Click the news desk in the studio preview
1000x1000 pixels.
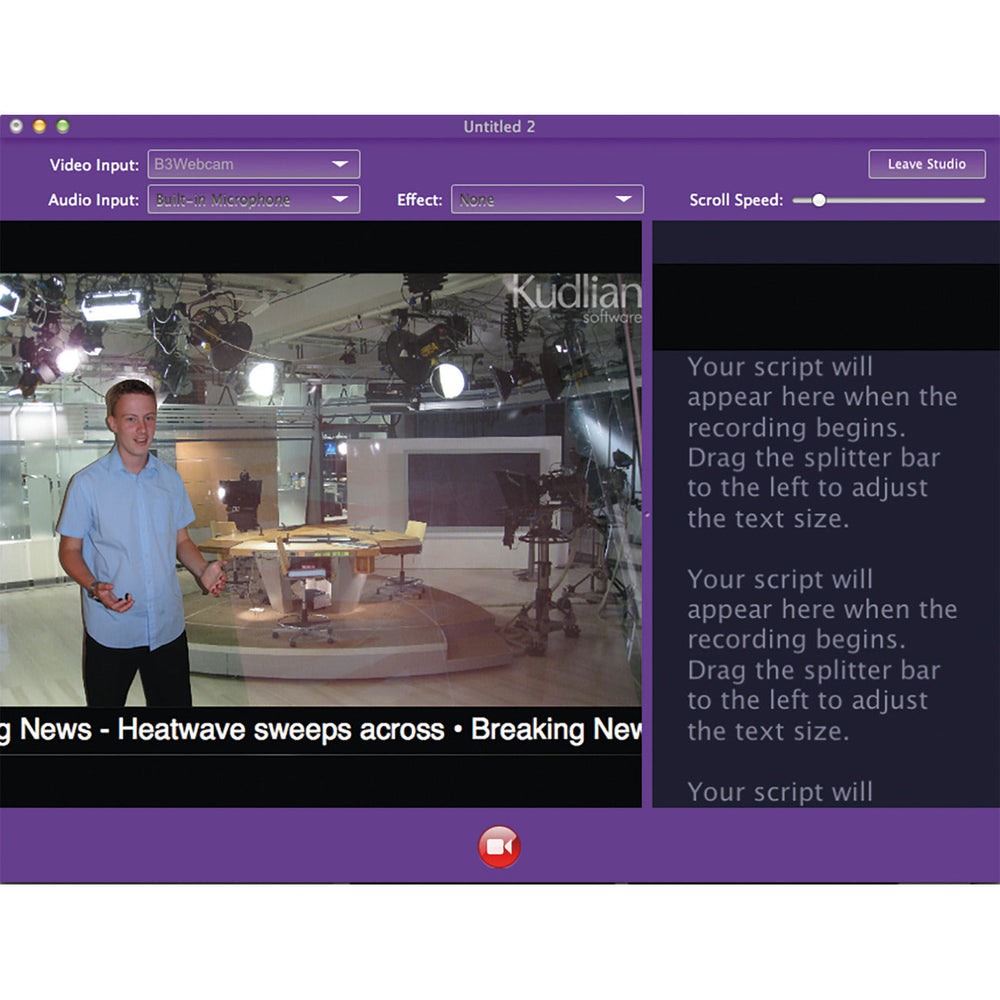[310, 550]
